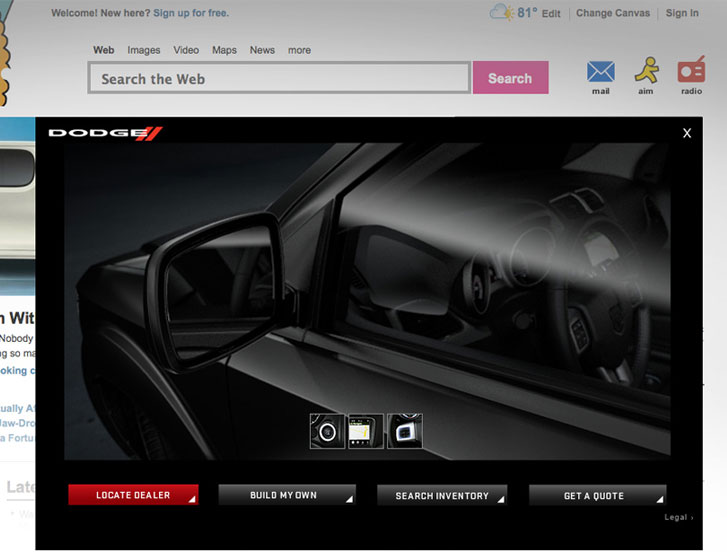The image size is (727, 552).
Task: Open the Change Canvas option
Action: pyautogui.click(x=613, y=13)
